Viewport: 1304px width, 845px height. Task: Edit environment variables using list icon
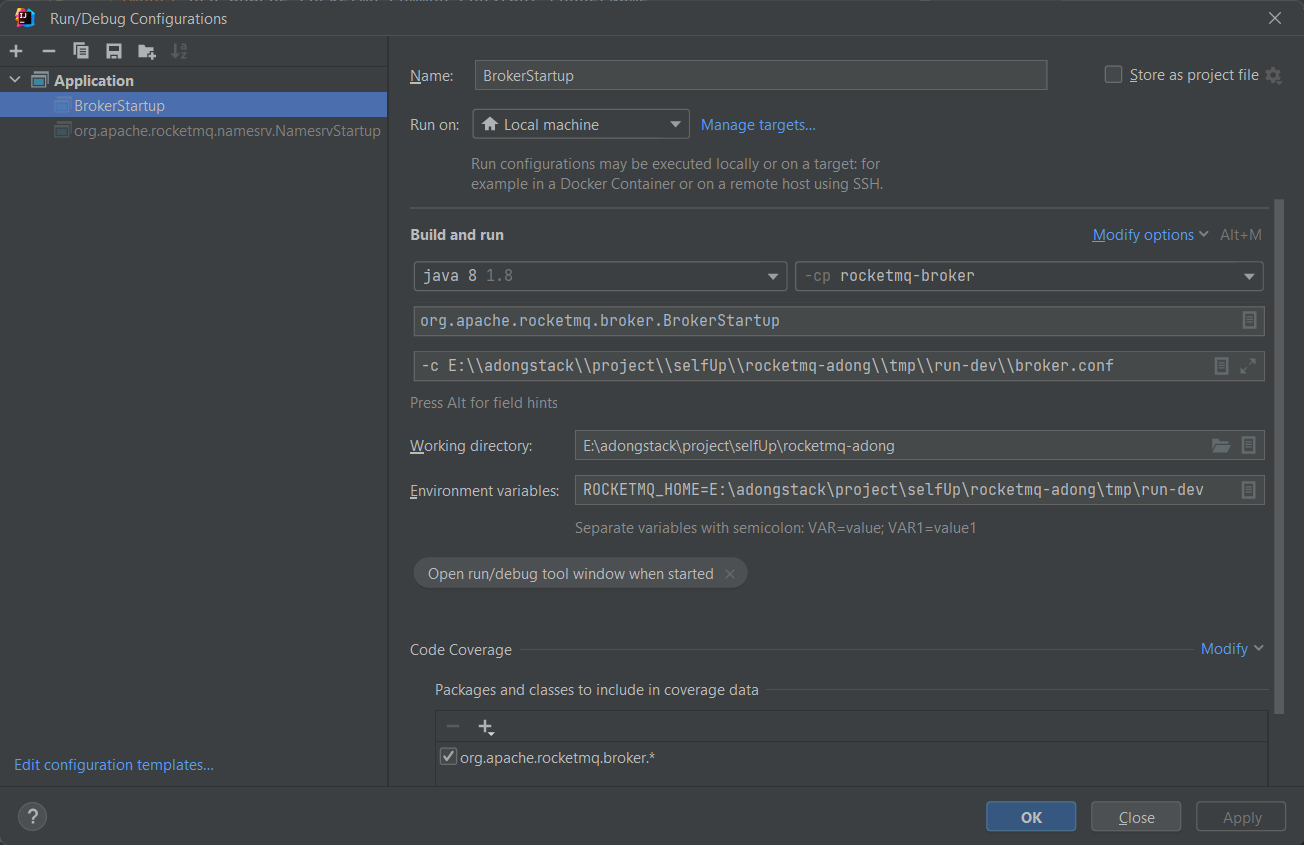(1249, 490)
